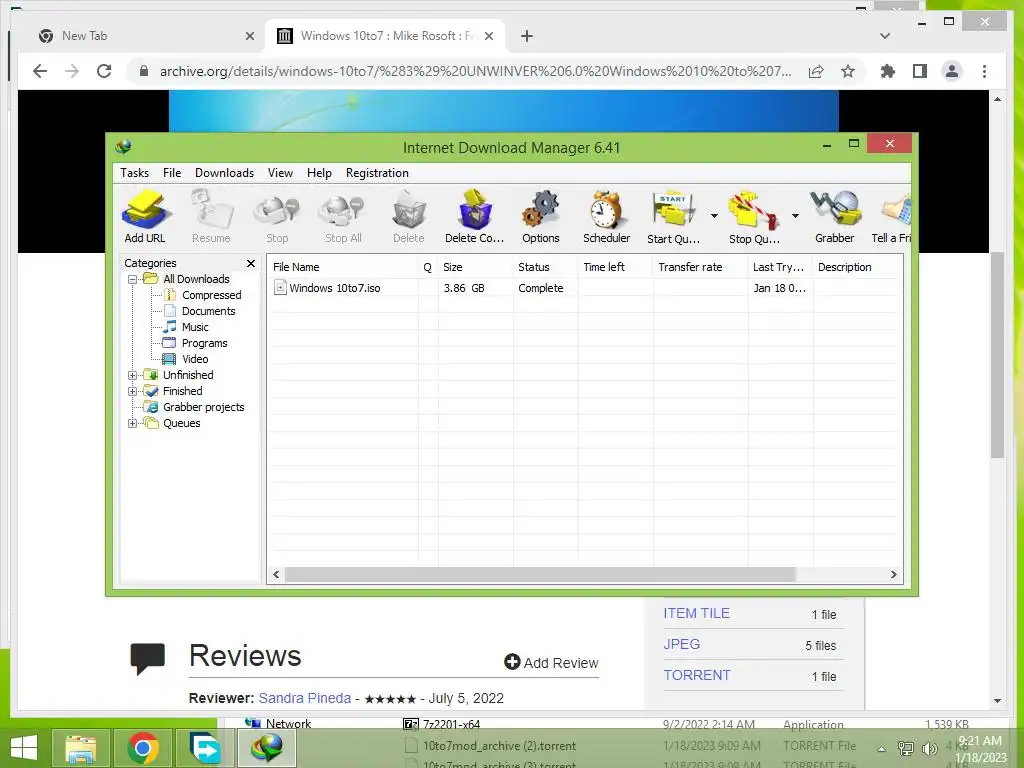Sort by File Name column header
Screen dimensions: 1024x768
pyautogui.click(x=343, y=267)
